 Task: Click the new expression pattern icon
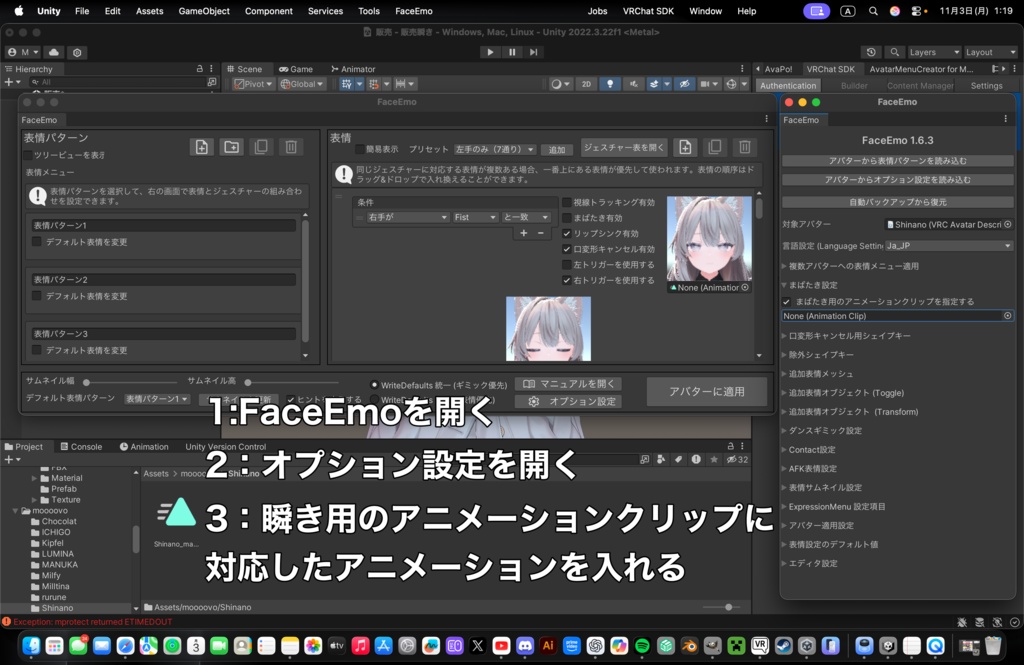click(x=202, y=146)
